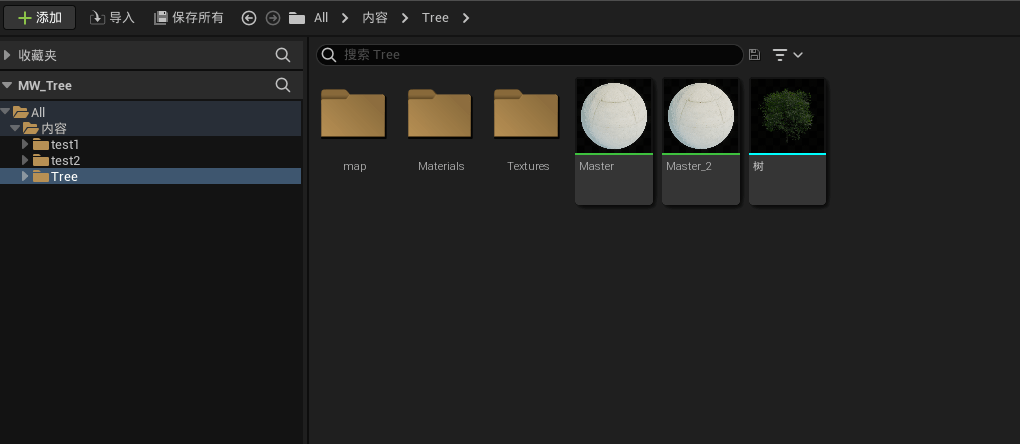Viewport: 1020px width, 444px height.
Task: Collapse the MW_Tree section
Action: (x=8, y=86)
